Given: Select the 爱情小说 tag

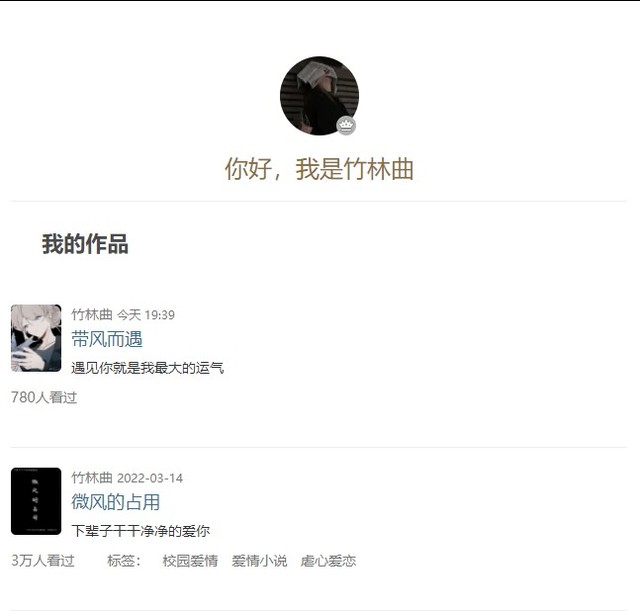Looking at the screenshot, I should pyautogui.click(x=260, y=561).
